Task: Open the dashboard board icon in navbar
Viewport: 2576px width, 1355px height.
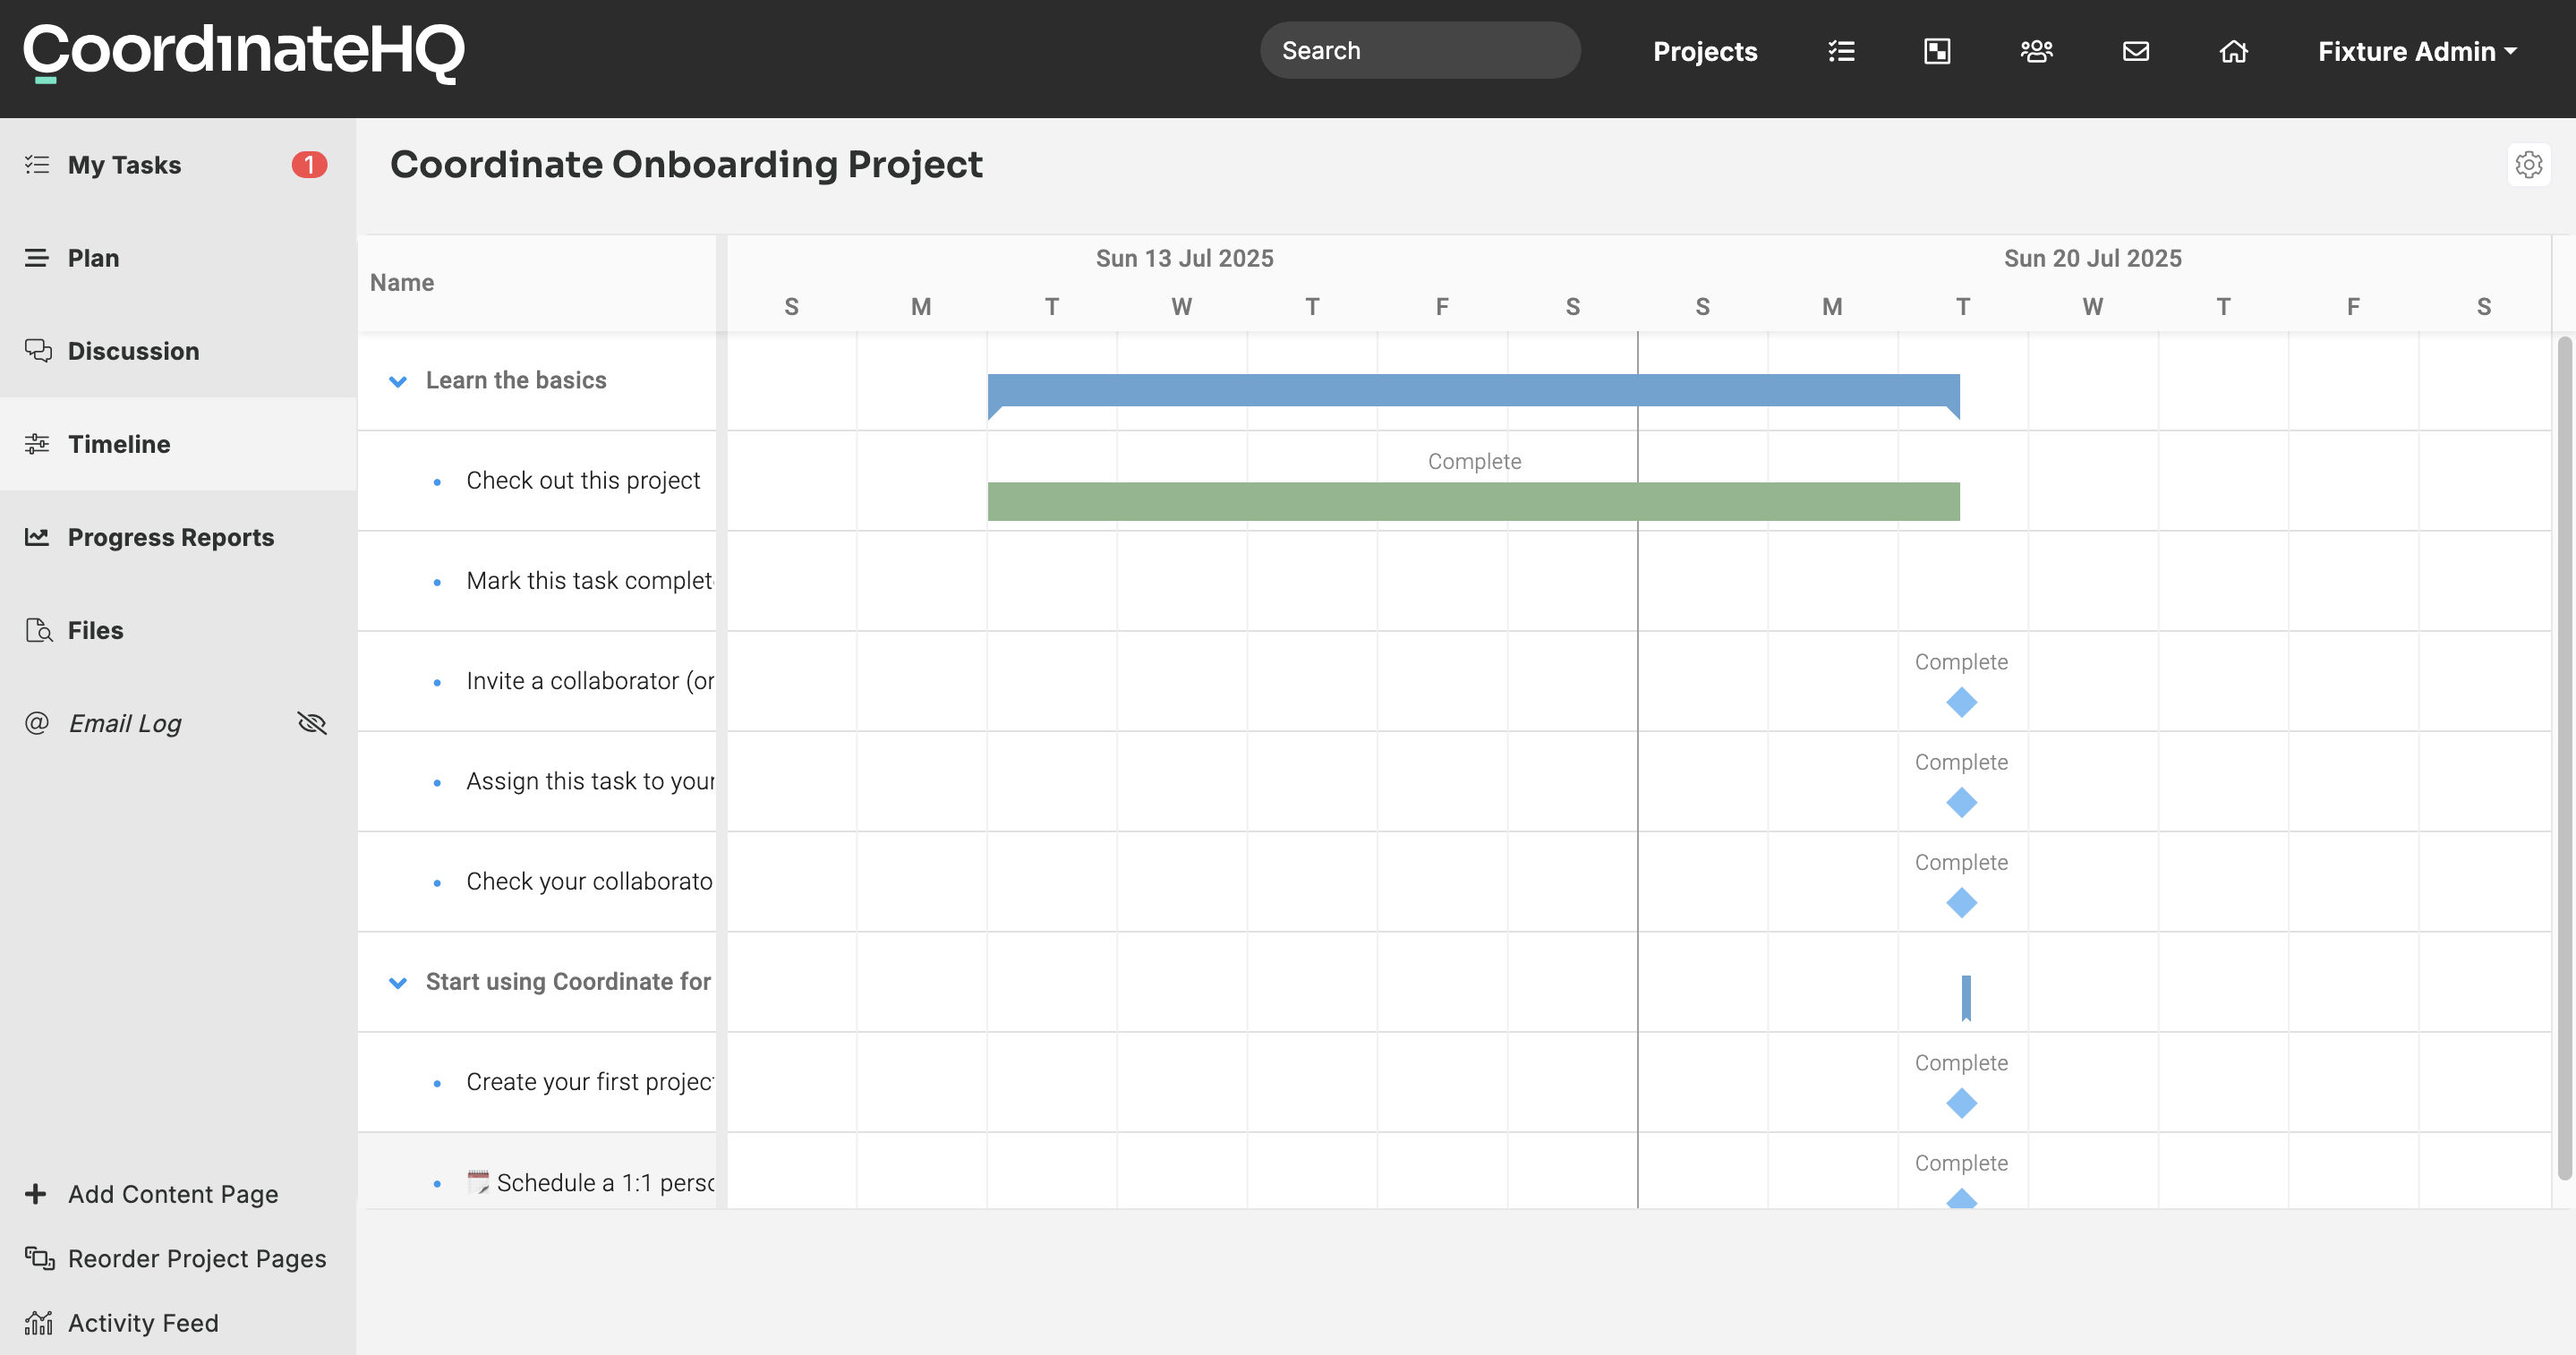Action: (1937, 51)
